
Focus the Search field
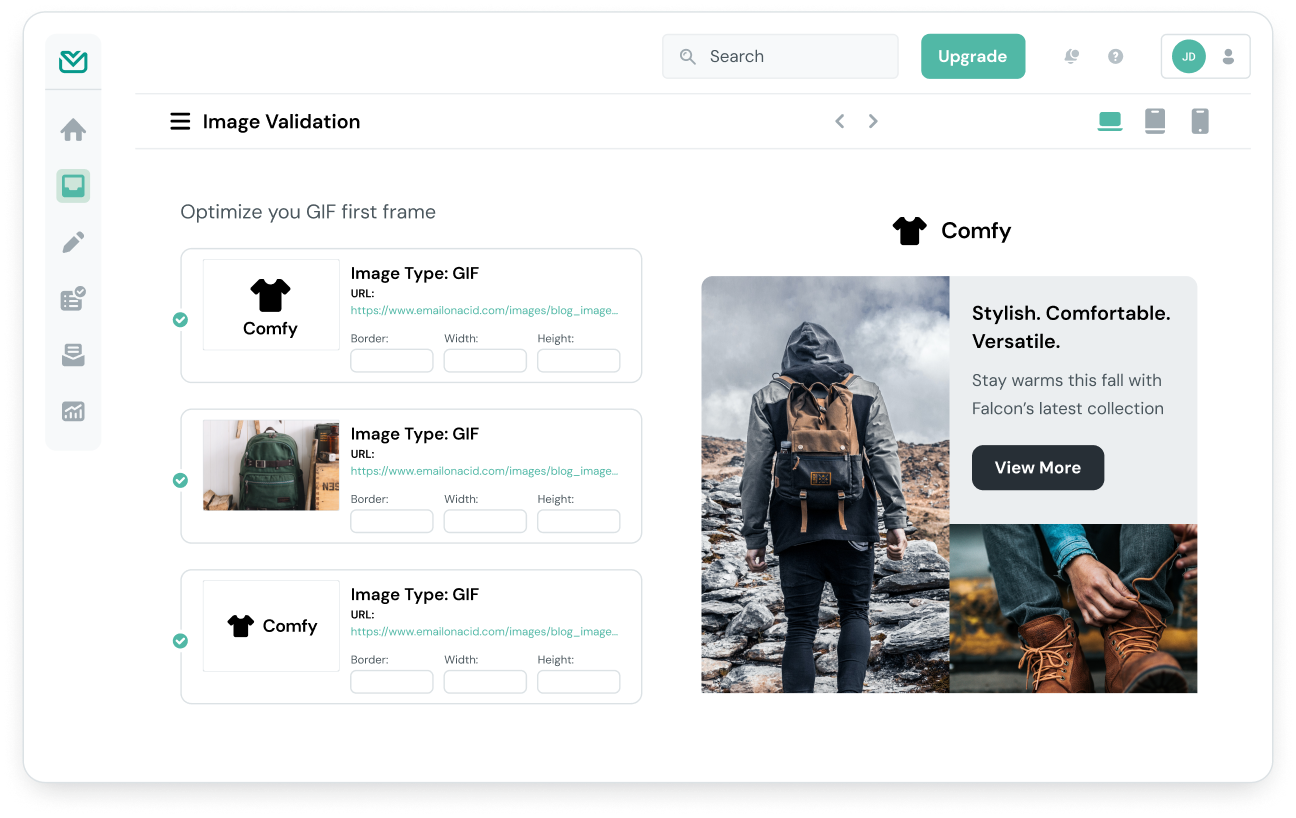click(x=780, y=56)
